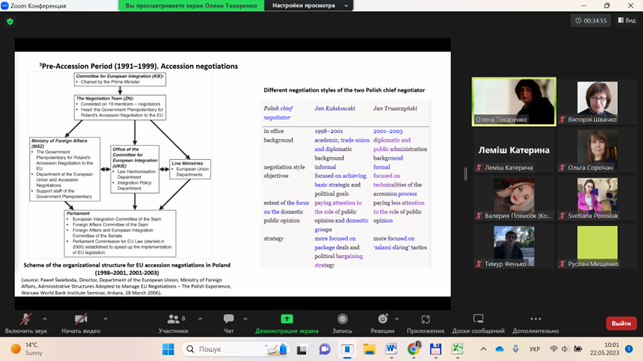643x361 pixels.
Task: Open Microsoft Word from the taskbar
Action: pyautogui.click(x=391, y=349)
